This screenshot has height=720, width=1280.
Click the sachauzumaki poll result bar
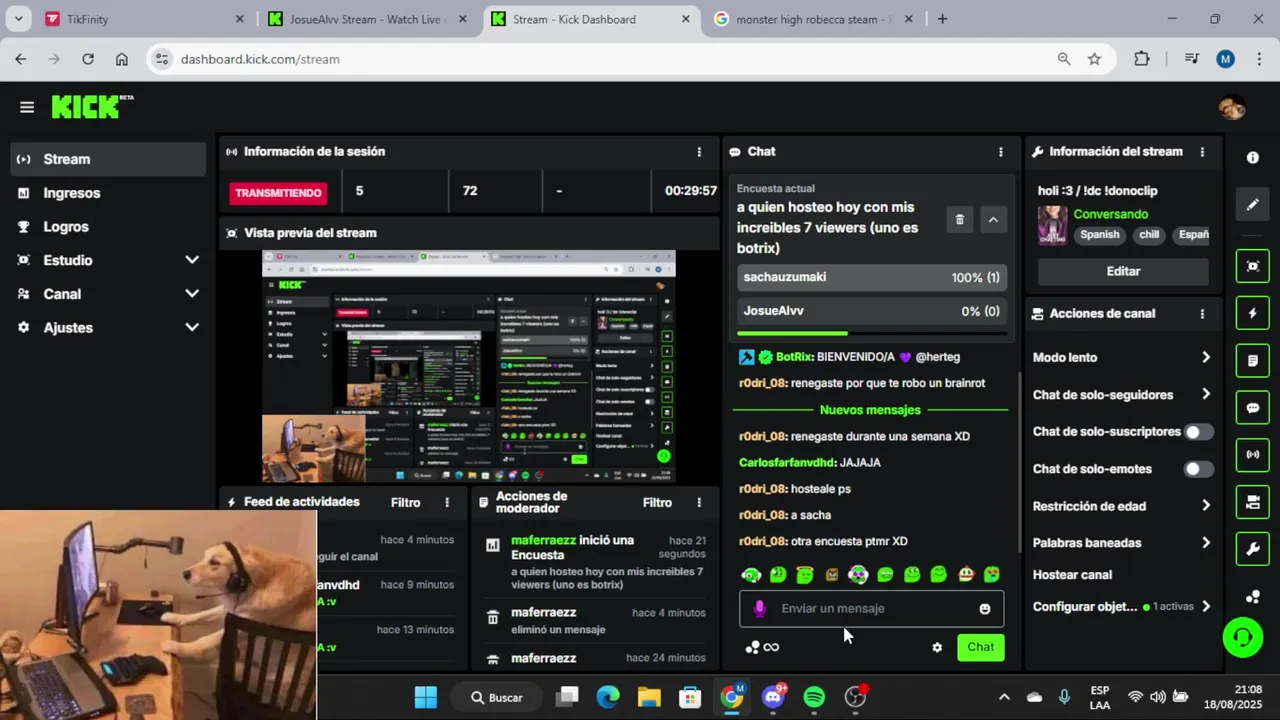pos(870,278)
